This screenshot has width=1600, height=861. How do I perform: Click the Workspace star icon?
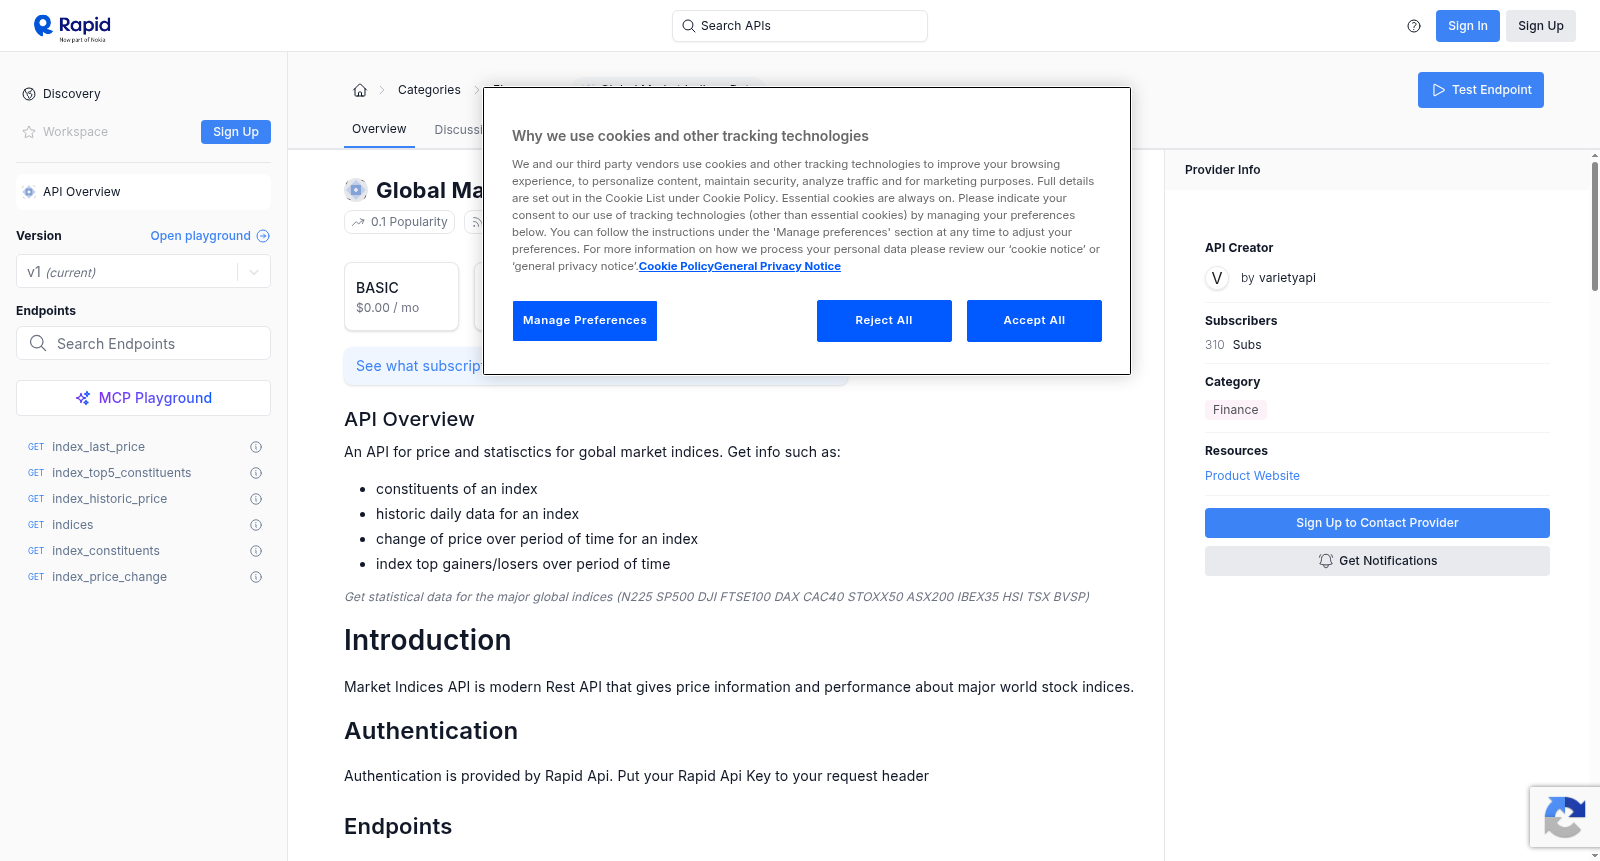tap(29, 132)
